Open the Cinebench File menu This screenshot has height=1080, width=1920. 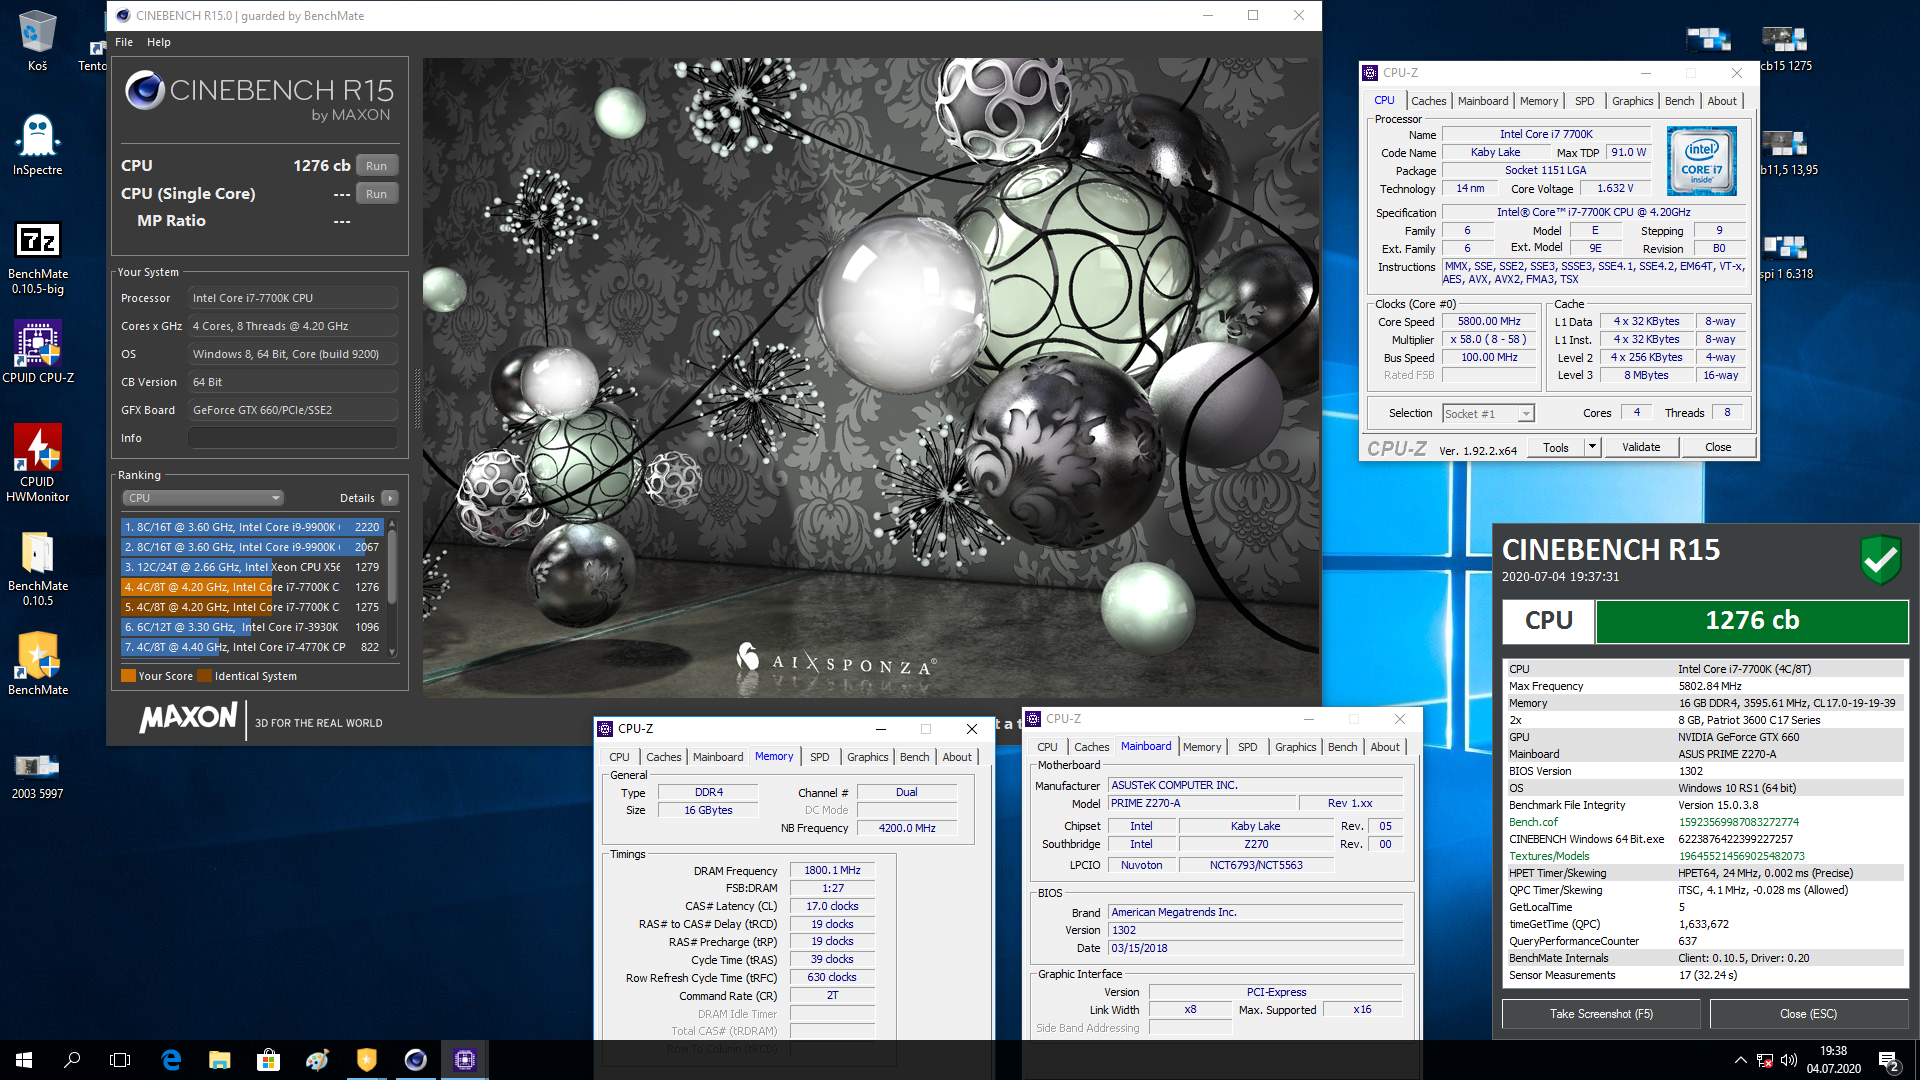[124, 42]
